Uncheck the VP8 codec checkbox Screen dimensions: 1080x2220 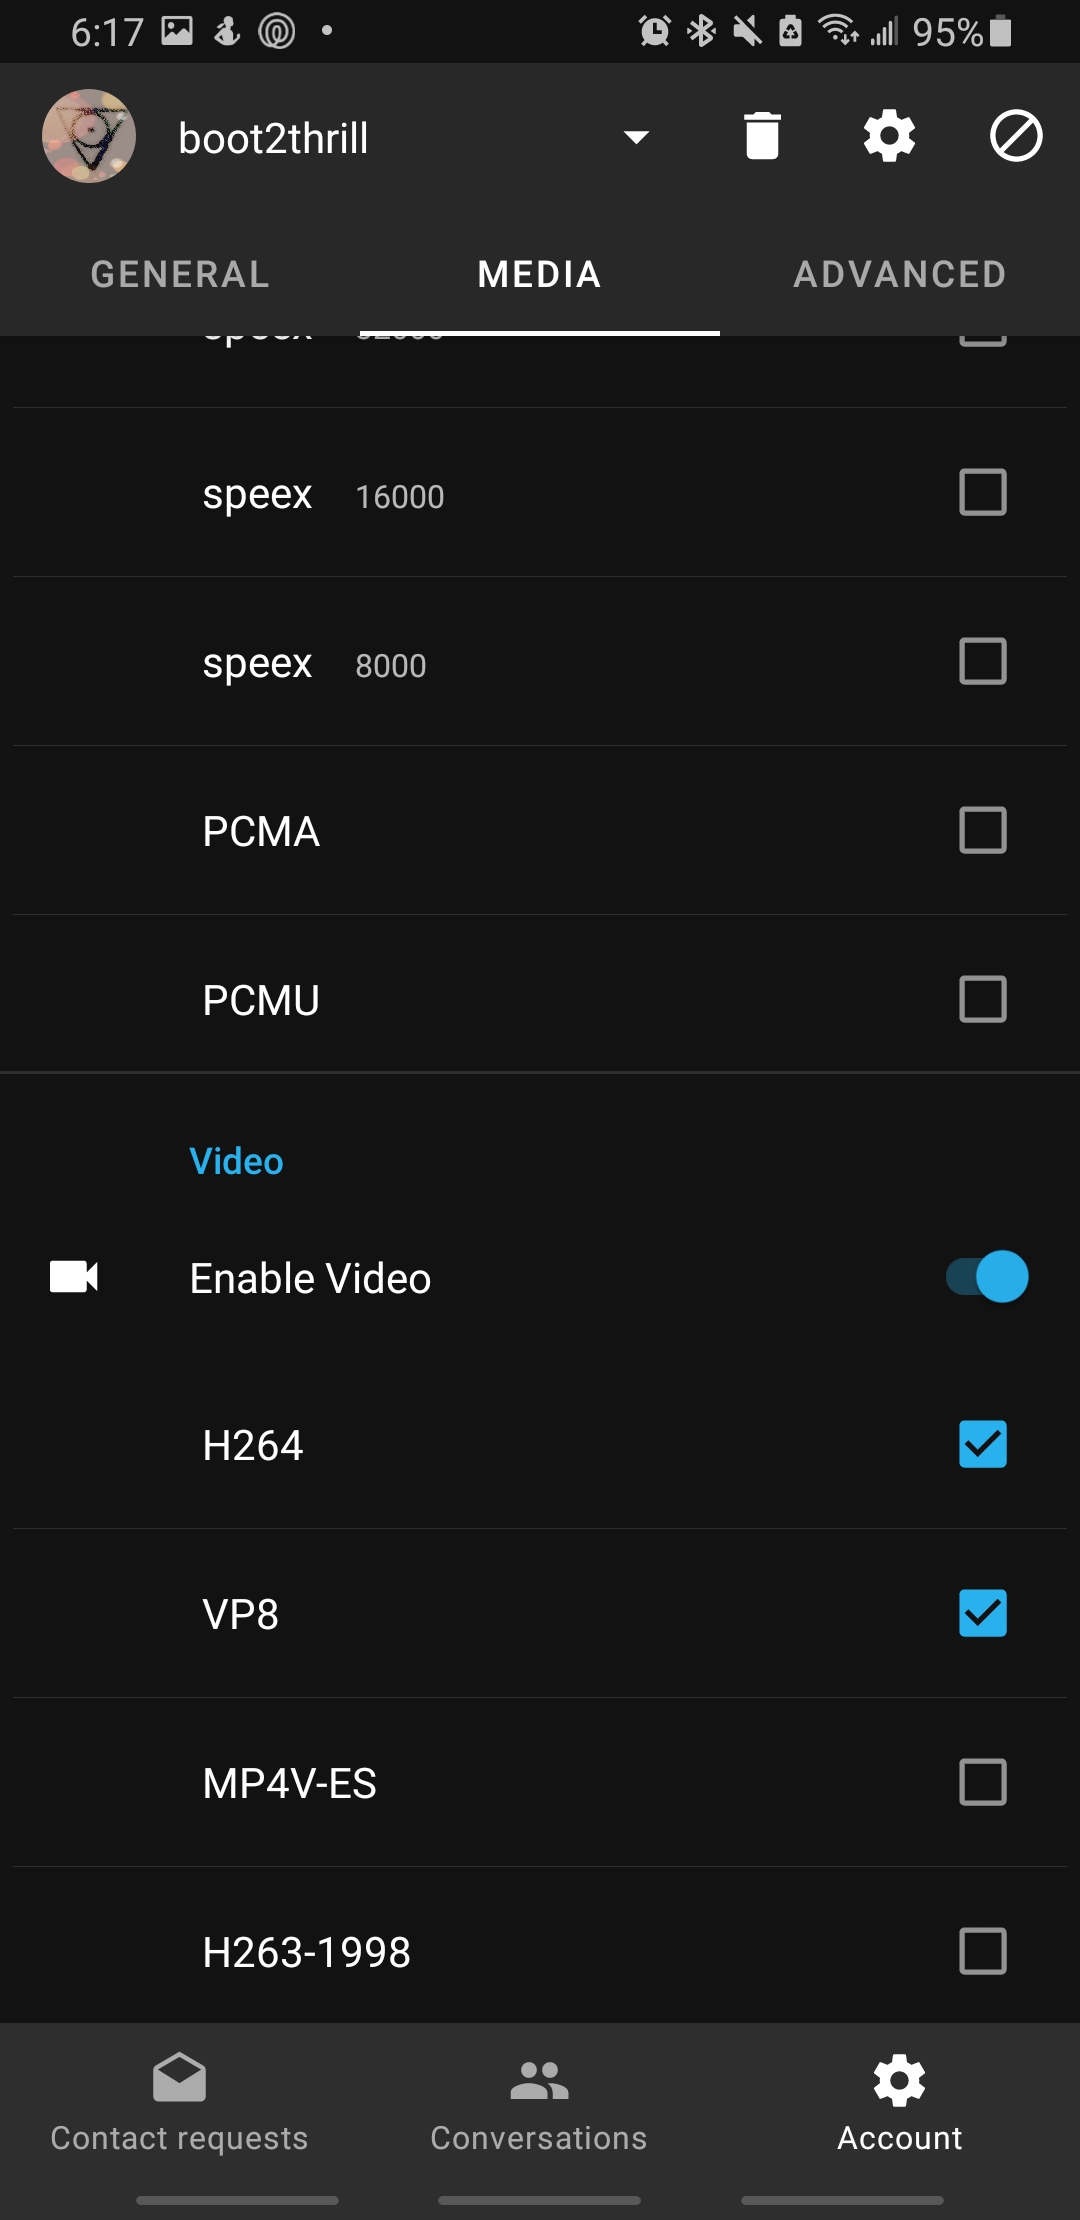[982, 1613]
